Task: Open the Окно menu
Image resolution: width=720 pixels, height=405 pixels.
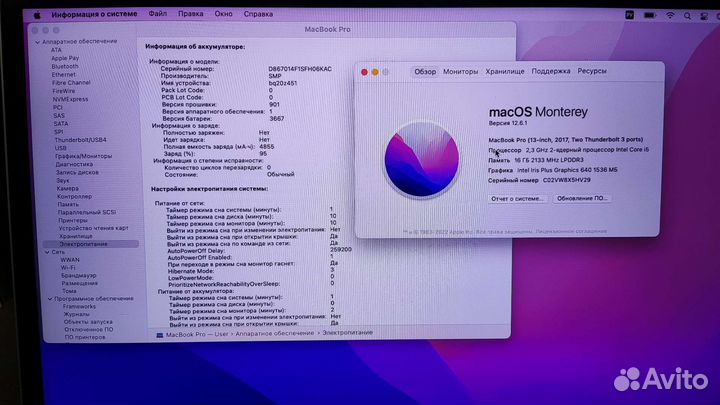Action: click(223, 14)
